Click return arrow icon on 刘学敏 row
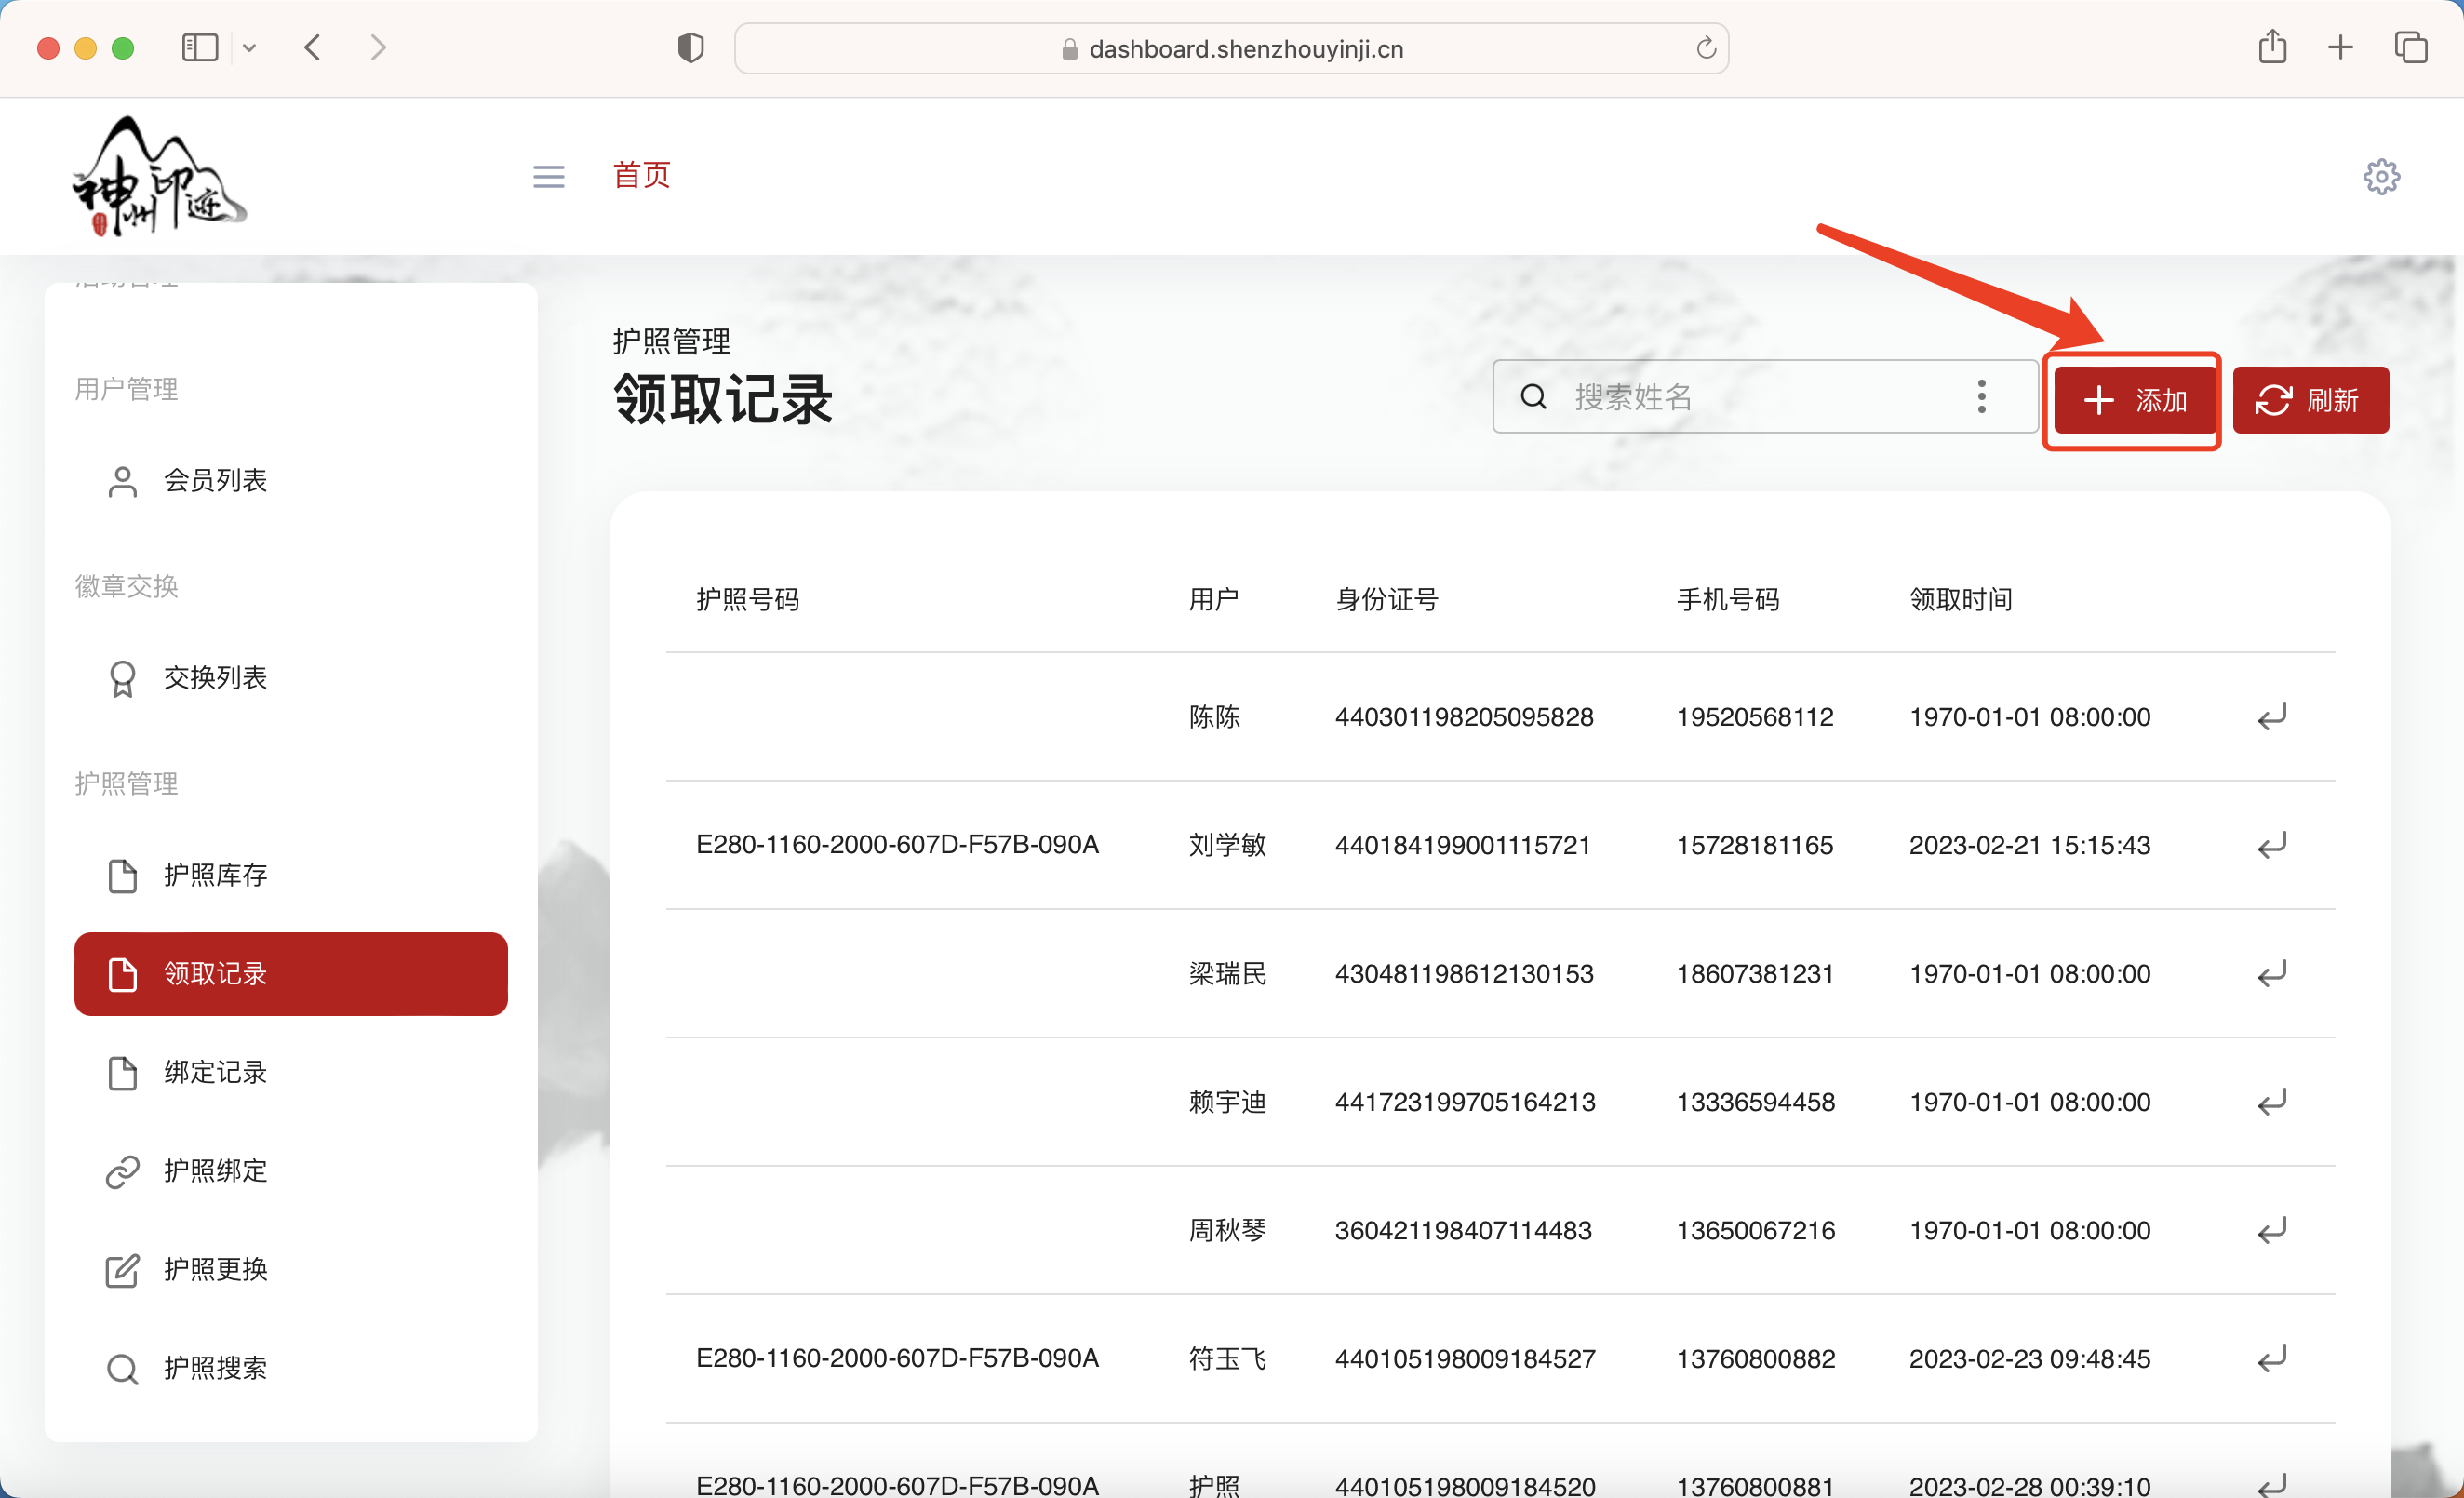This screenshot has width=2464, height=1498. pos(2272,846)
